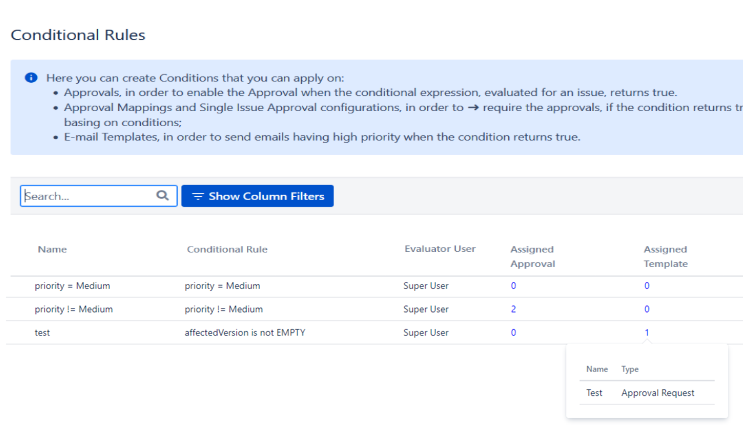Select the priority = Medium rule name
The height and width of the screenshot is (432, 743).
point(72,286)
